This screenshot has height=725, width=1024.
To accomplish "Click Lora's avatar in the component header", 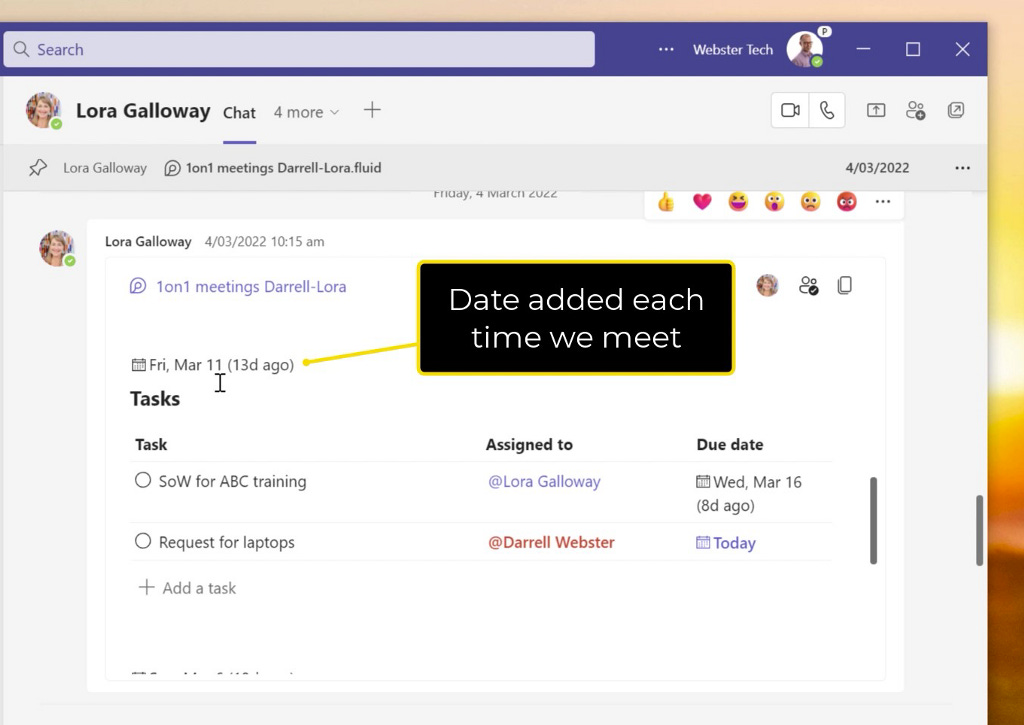I will [767, 285].
